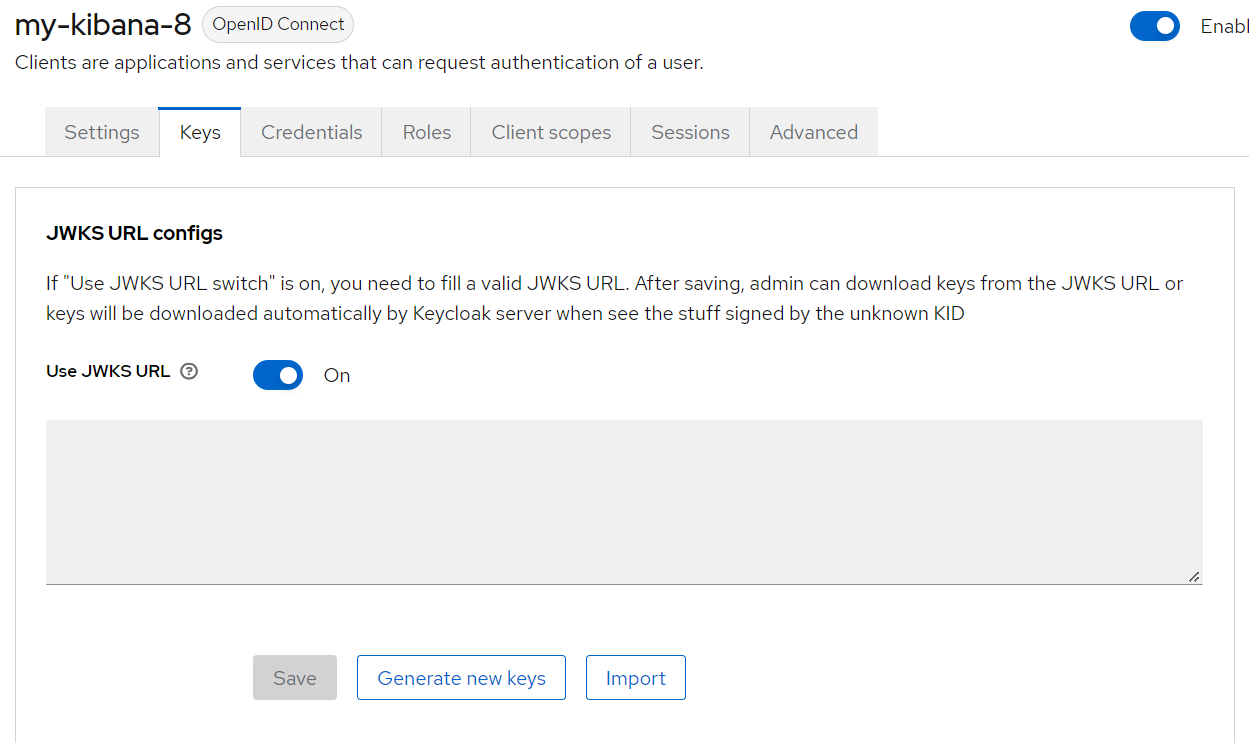
Task: Click the help icon beside Use JWKS URL
Action: (189, 371)
